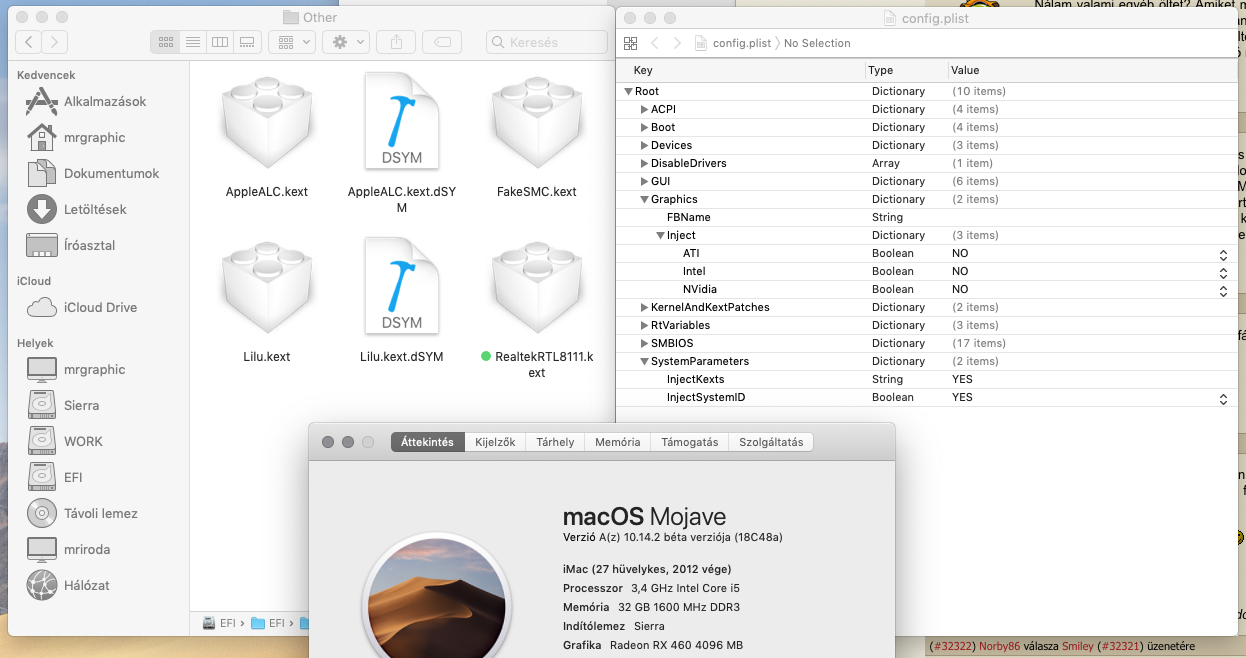
Task: Open Finder group-by dropdown
Action: pyautogui.click(x=292, y=42)
